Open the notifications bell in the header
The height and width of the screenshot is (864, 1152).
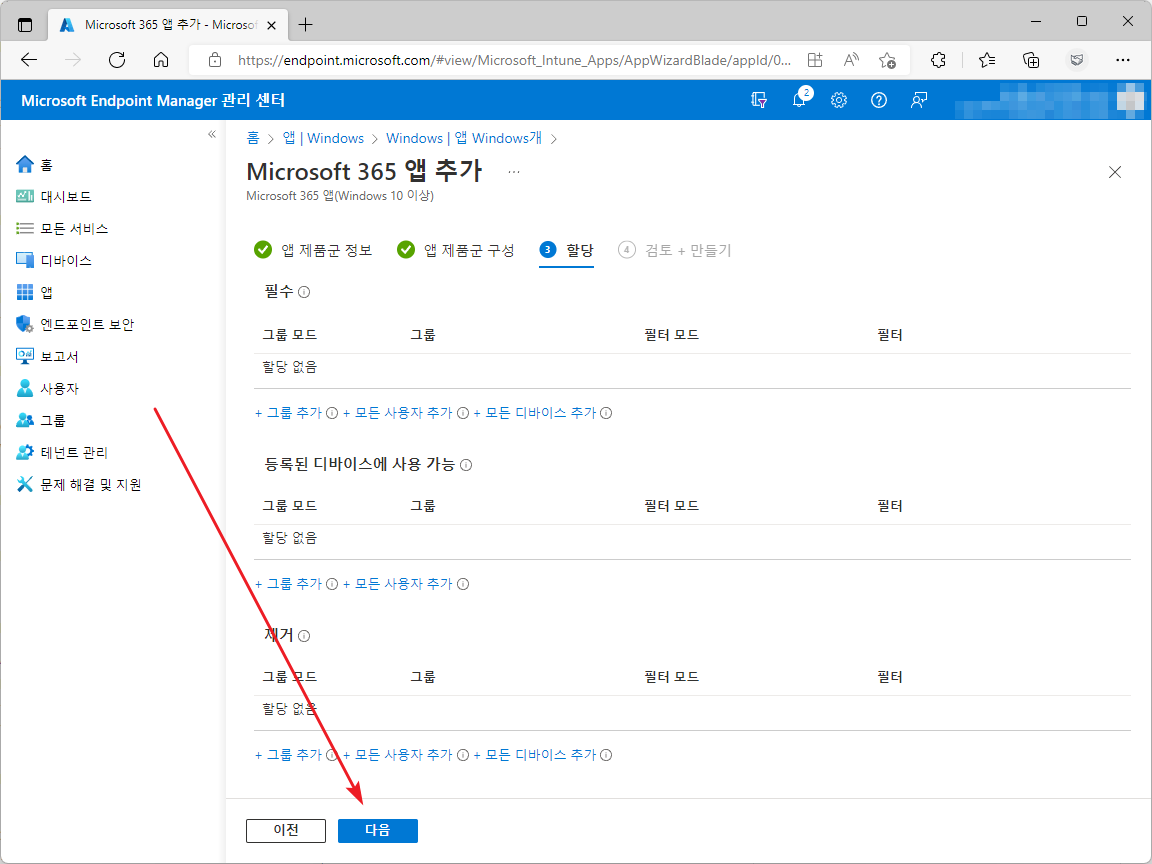pyautogui.click(x=799, y=100)
